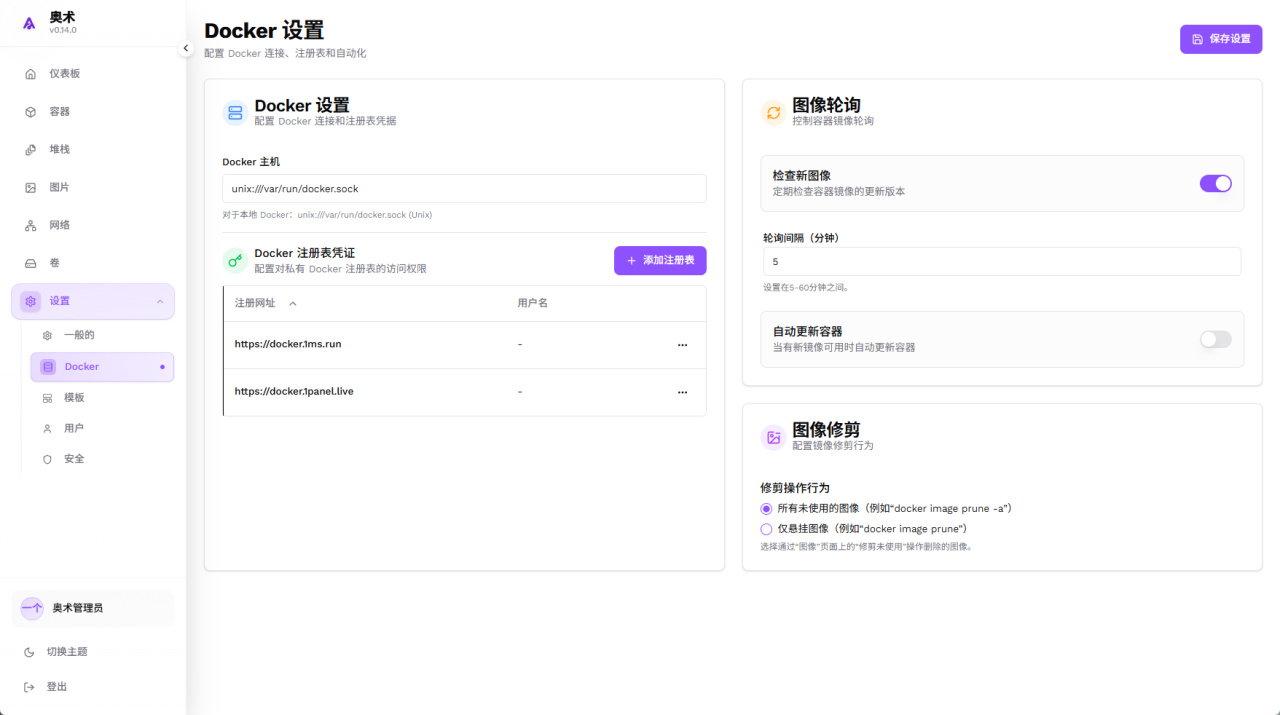Click the orange refresh icon beside 图像轮询
The height and width of the screenshot is (715, 1280).
point(773,112)
